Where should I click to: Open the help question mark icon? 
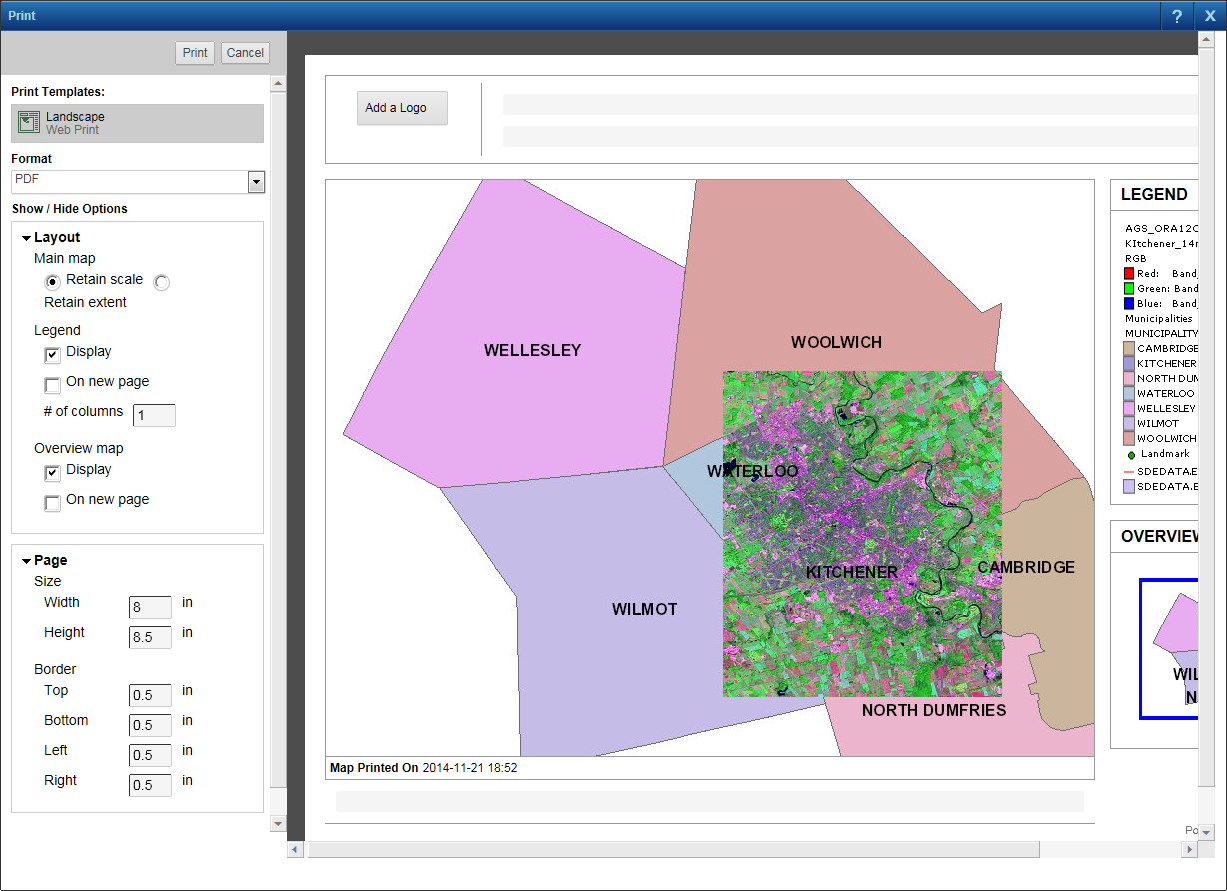[x=1177, y=16]
